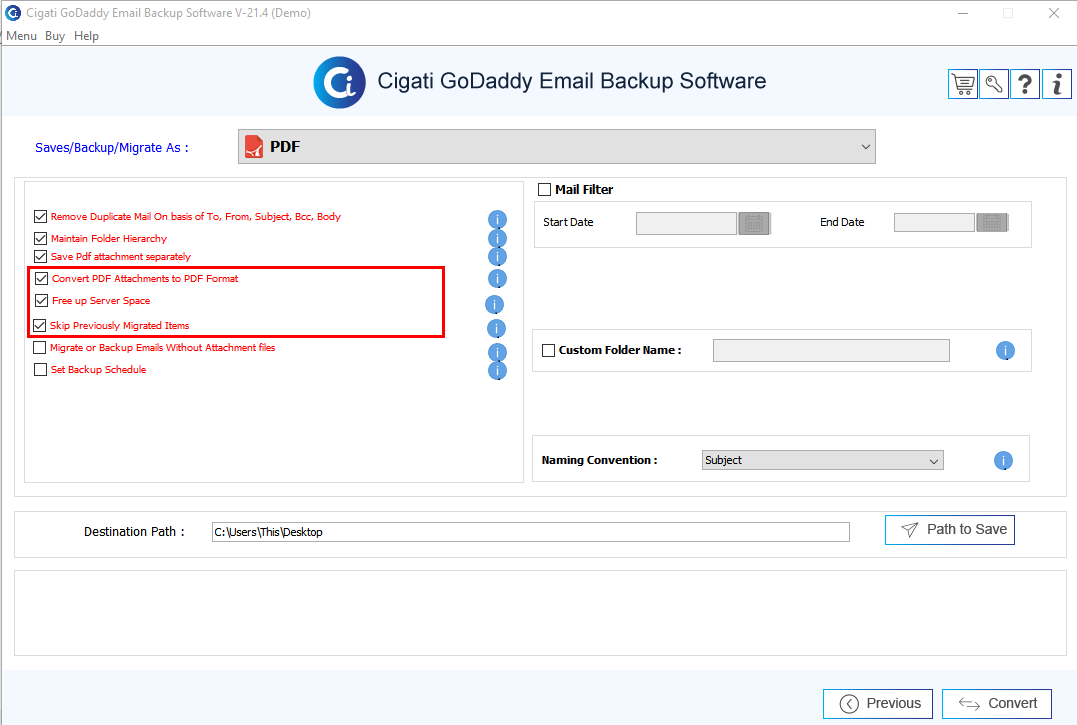Click the End Date field
This screenshot has width=1077, height=725.
pos(934,222)
